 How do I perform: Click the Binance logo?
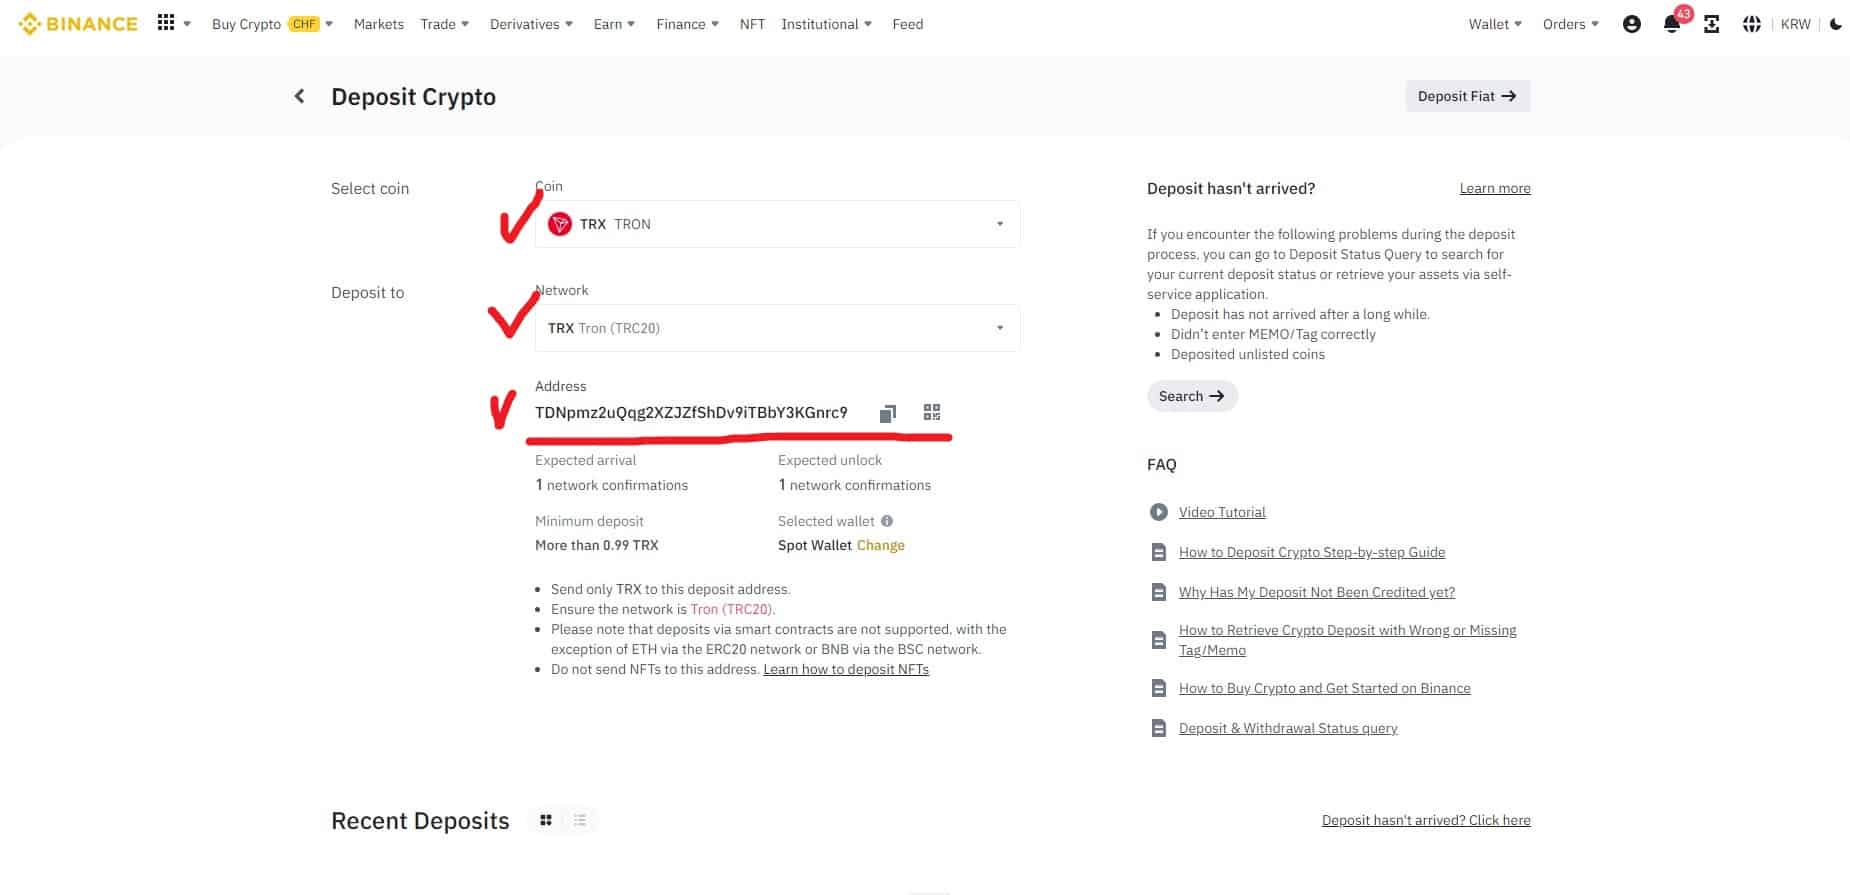[78, 24]
